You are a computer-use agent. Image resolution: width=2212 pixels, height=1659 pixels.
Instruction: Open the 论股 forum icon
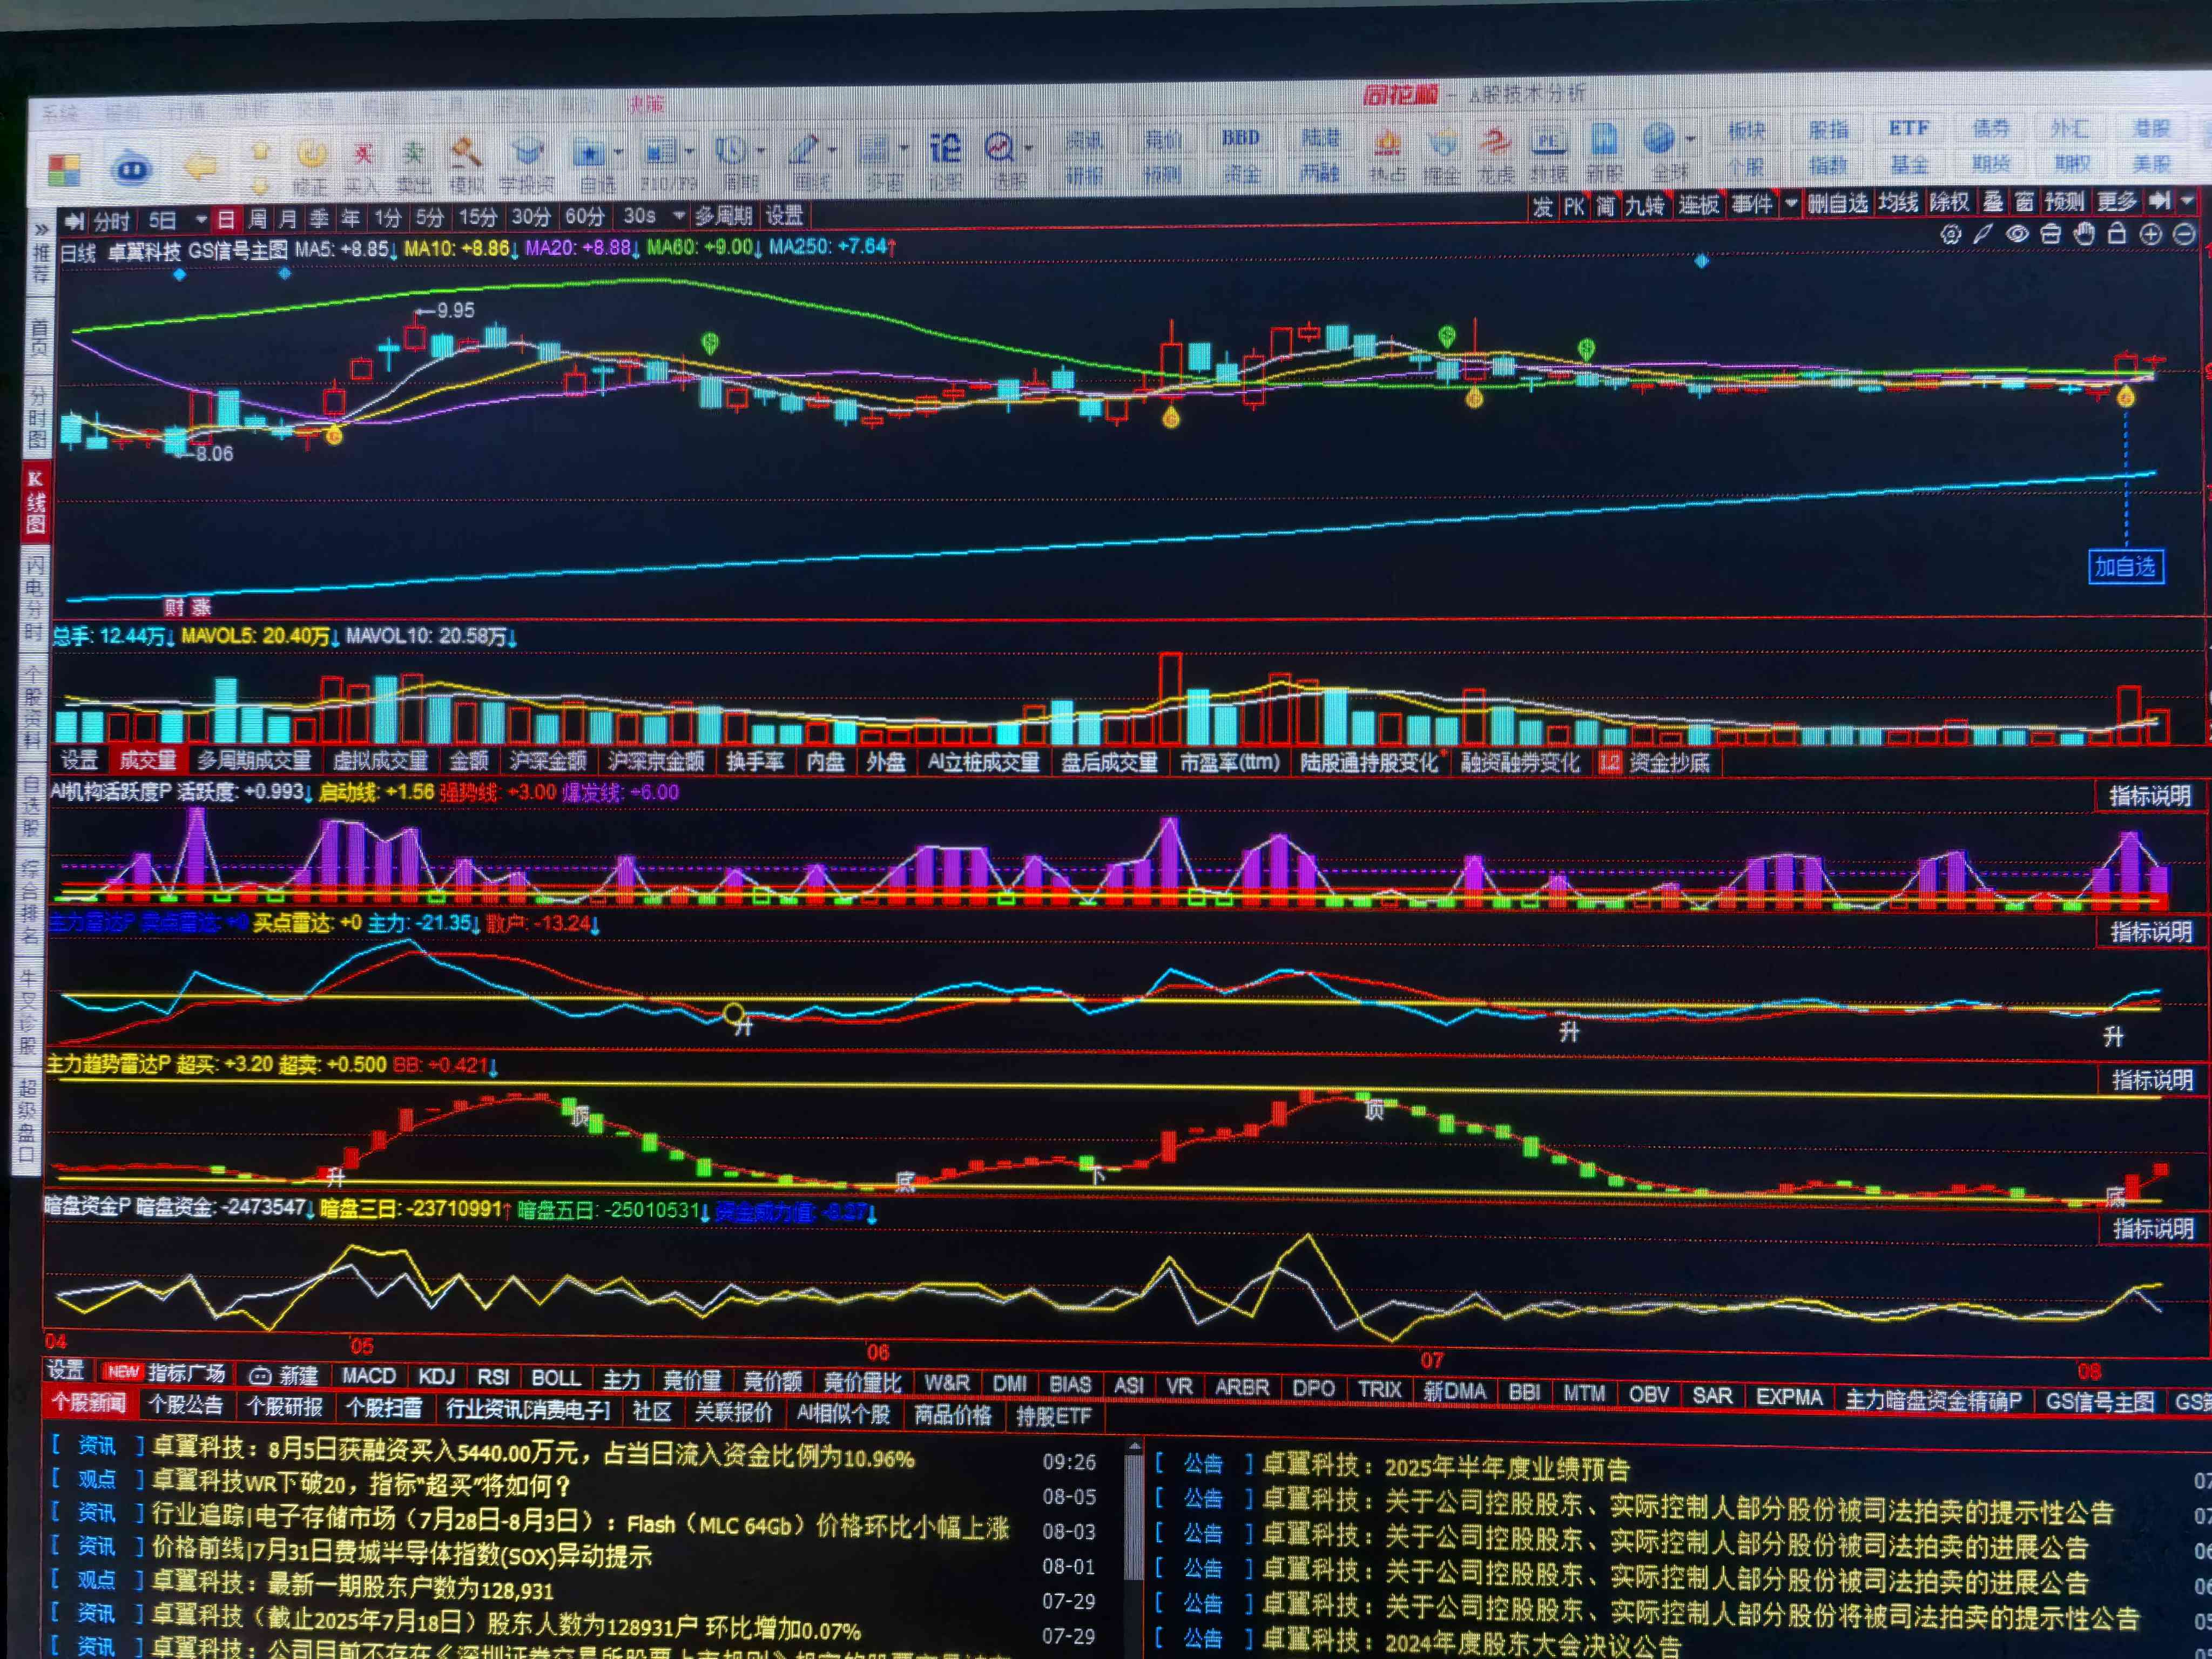point(945,161)
